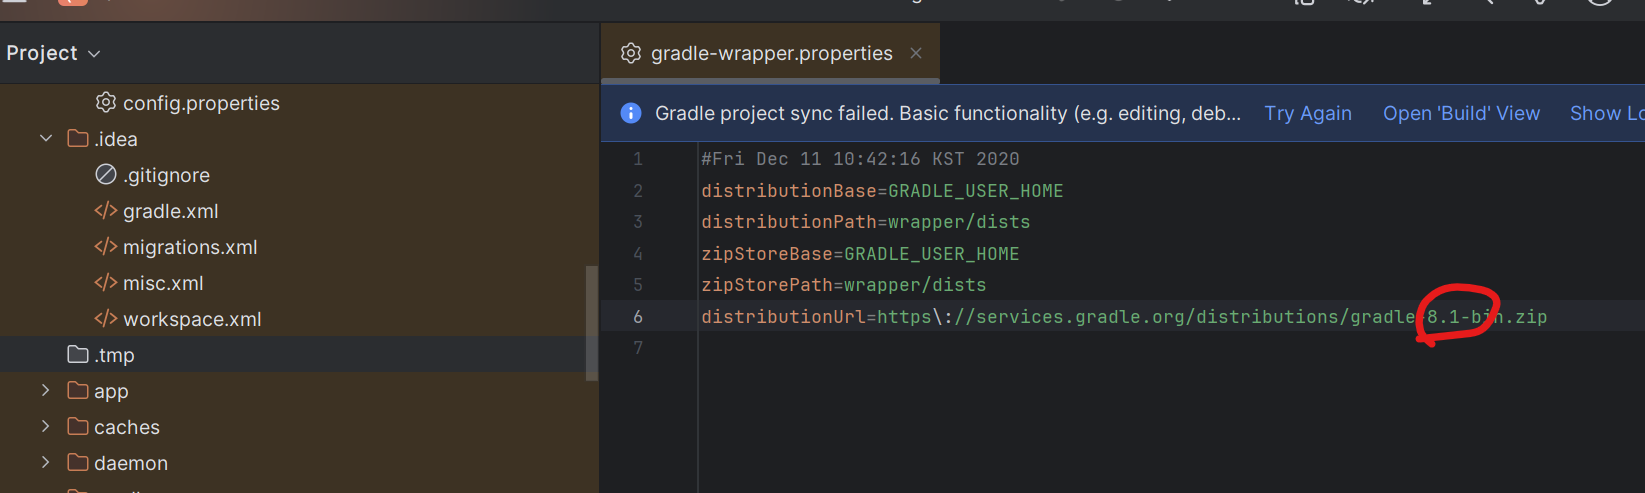This screenshot has width=1645, height=493.
Task: Open workspace.xml file
Action: [x=192, y=319]
